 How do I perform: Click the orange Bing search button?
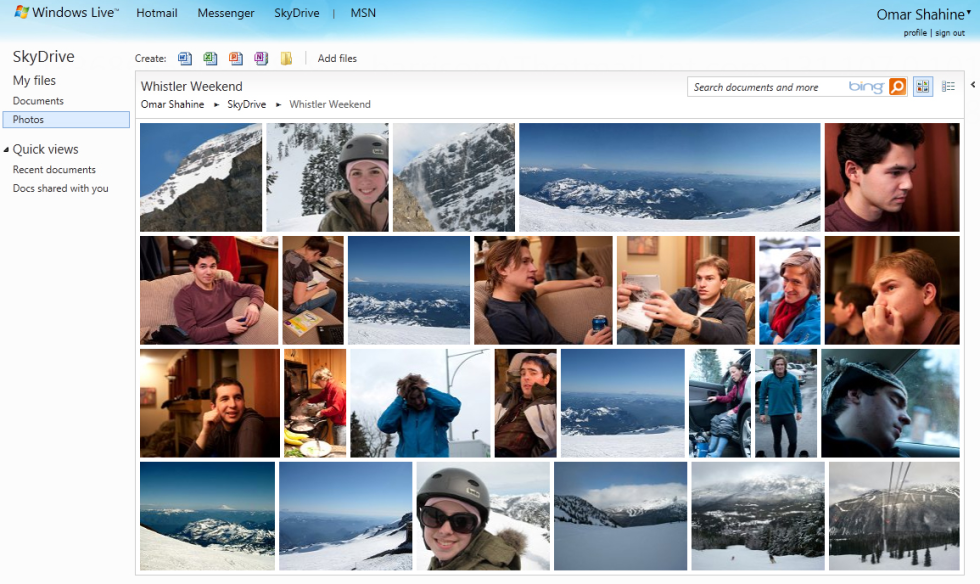click(x=897, y=87)
